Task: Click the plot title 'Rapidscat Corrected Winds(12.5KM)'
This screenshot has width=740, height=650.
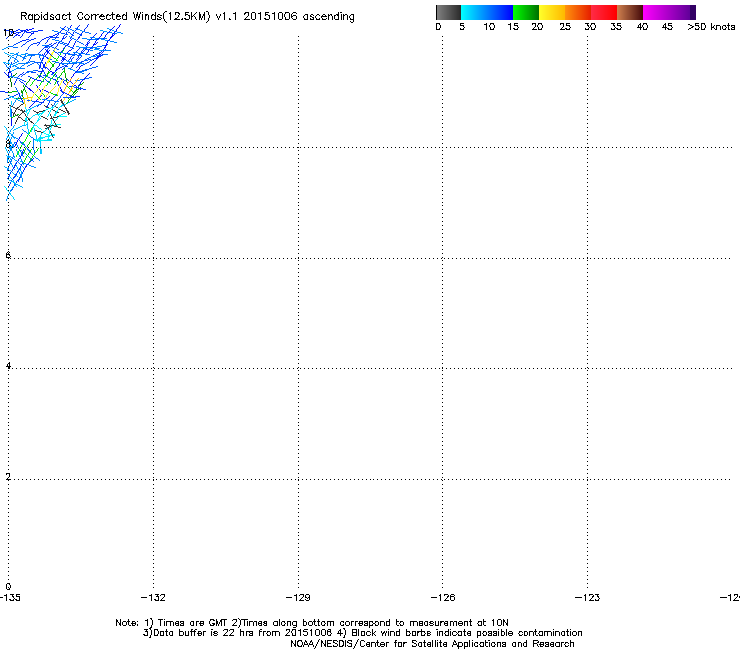Action: [x=115, y=17]
